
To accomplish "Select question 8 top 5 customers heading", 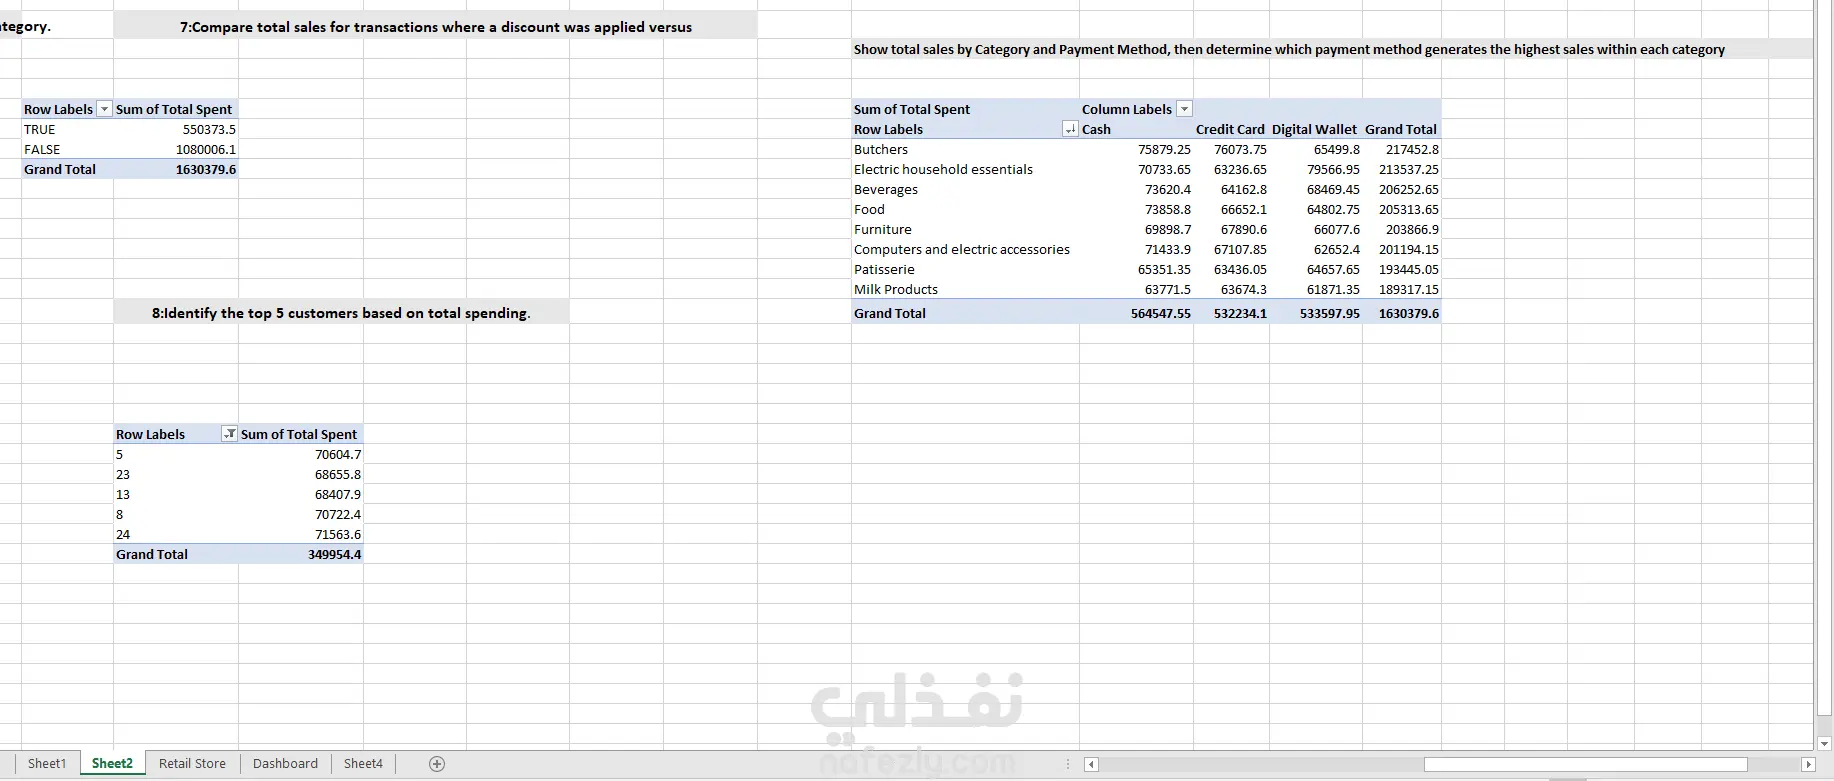I will pos(341,313).
